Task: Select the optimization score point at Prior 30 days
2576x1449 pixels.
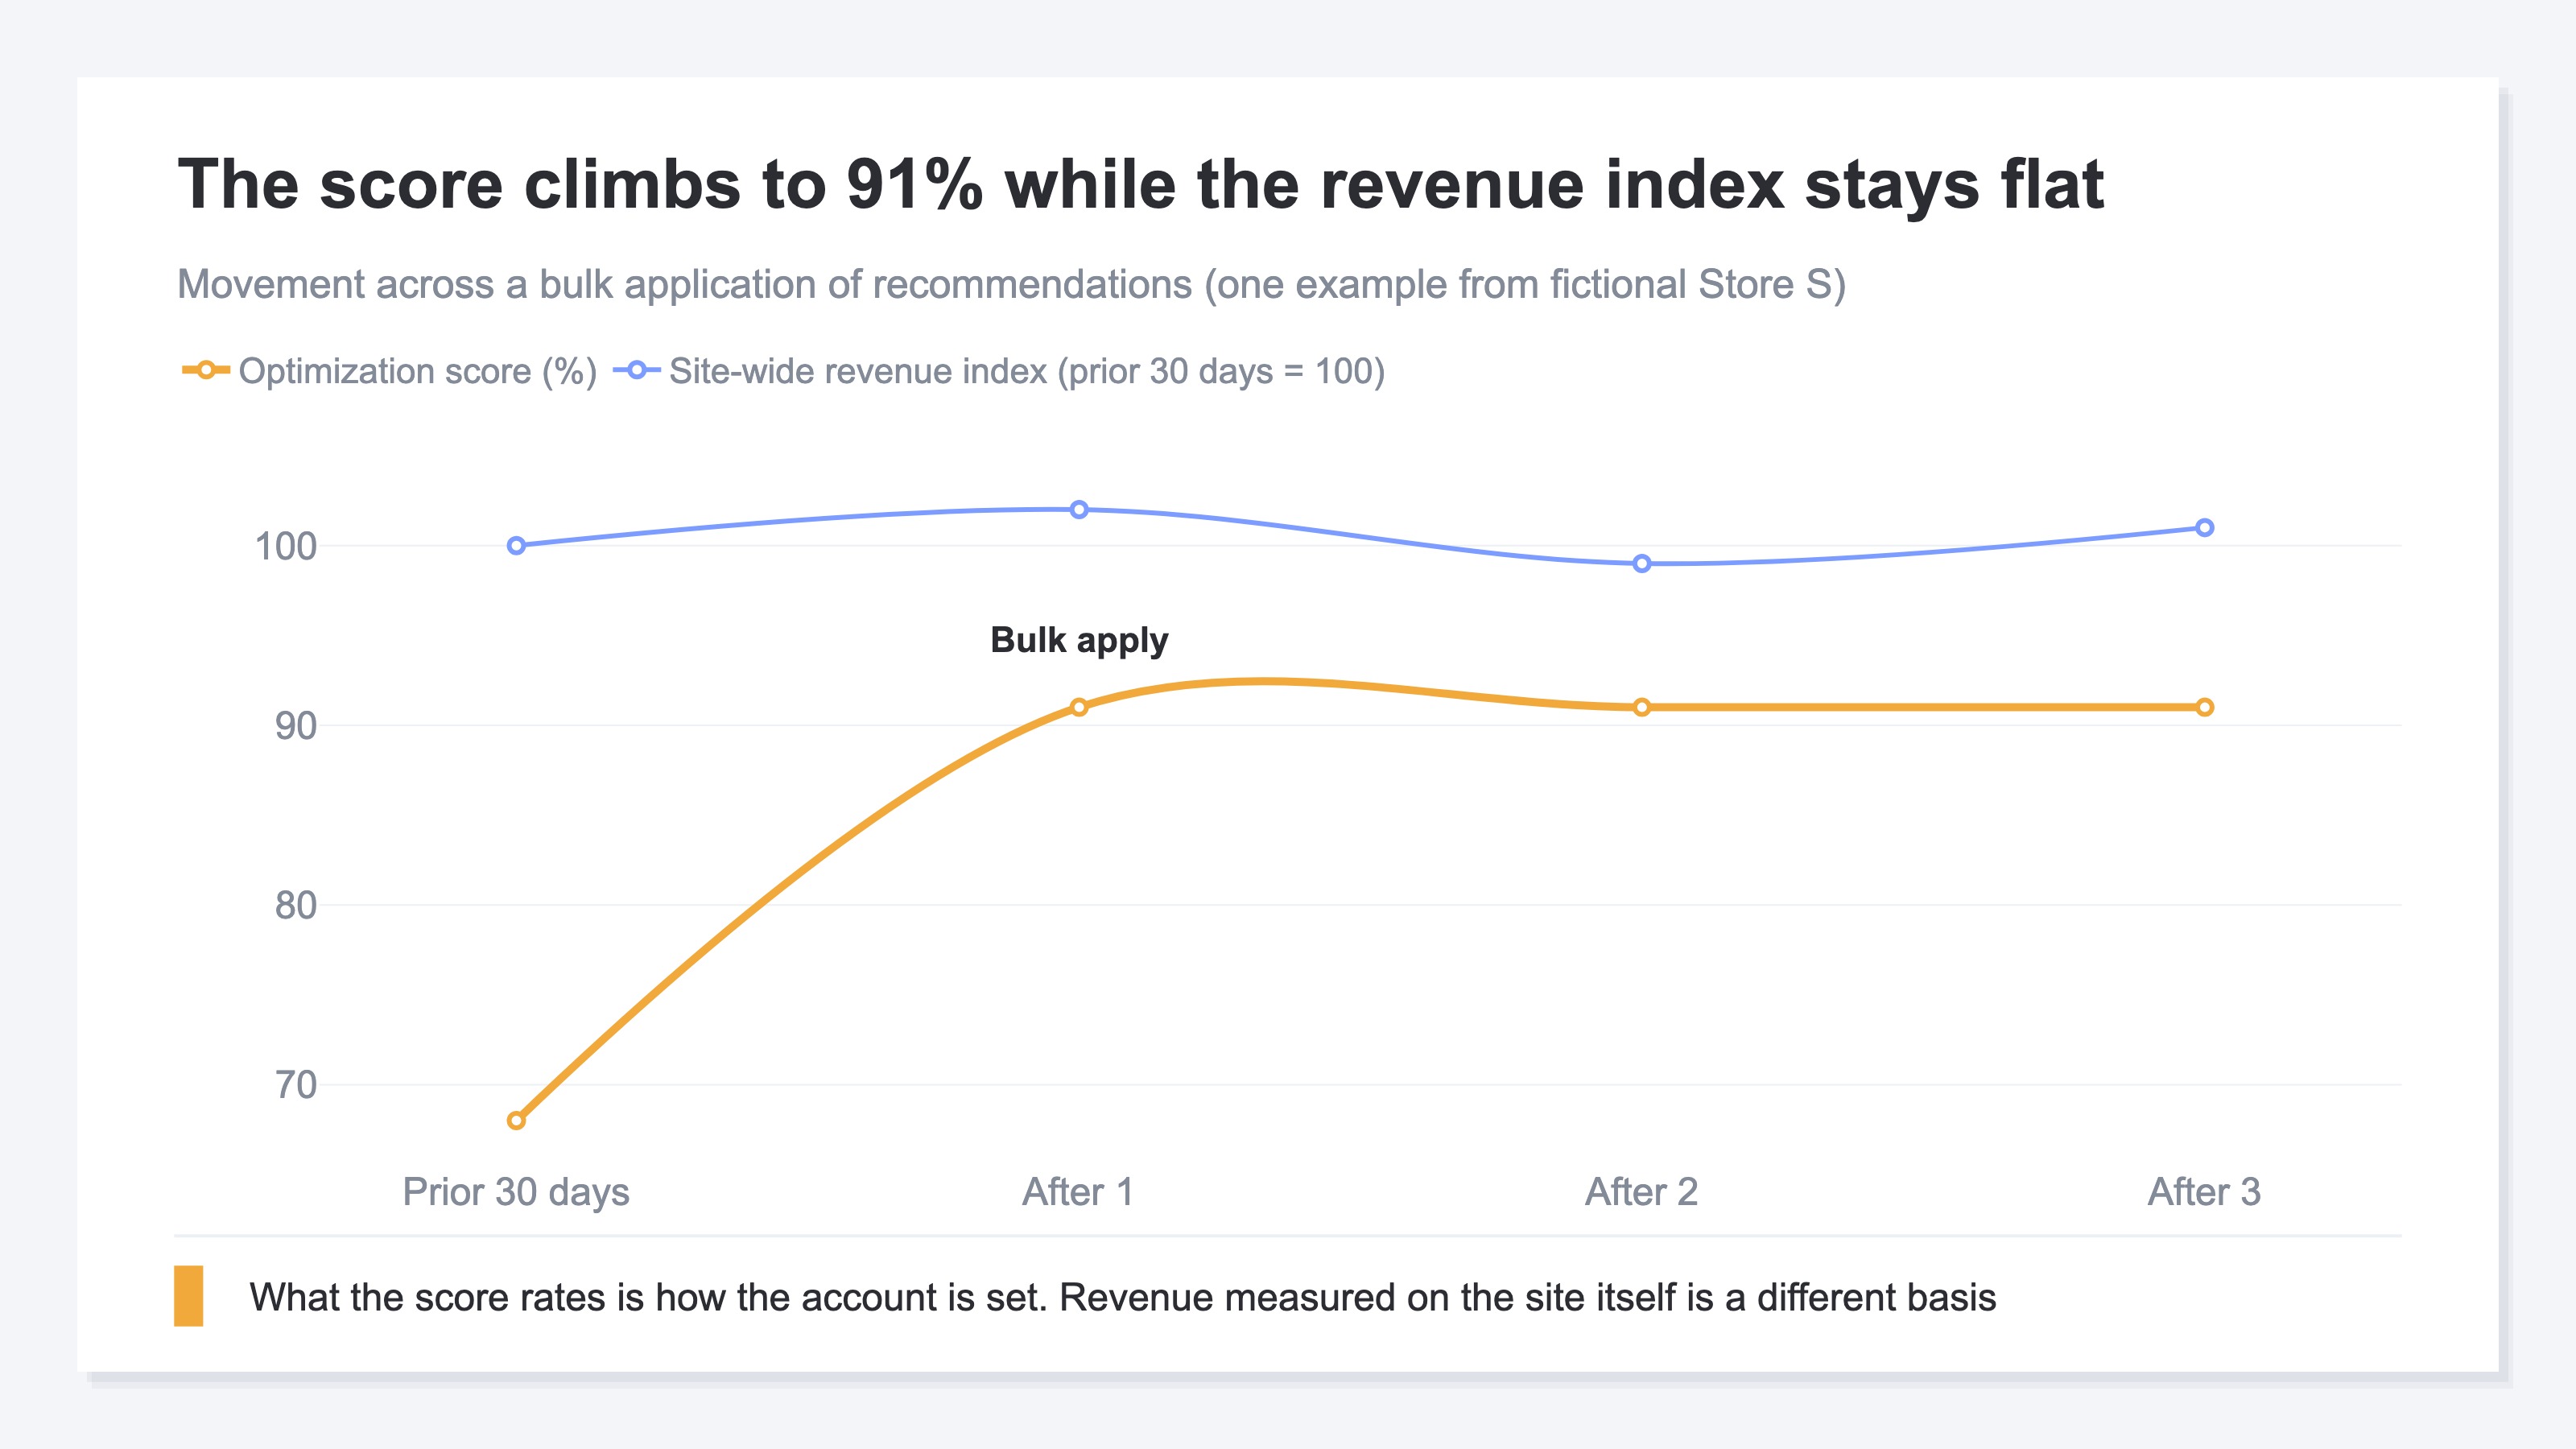Action: (x=516, y=1120)
